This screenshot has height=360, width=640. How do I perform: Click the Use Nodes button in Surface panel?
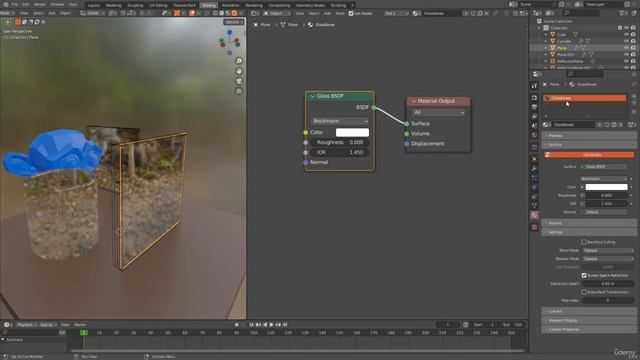click(589, 155)
